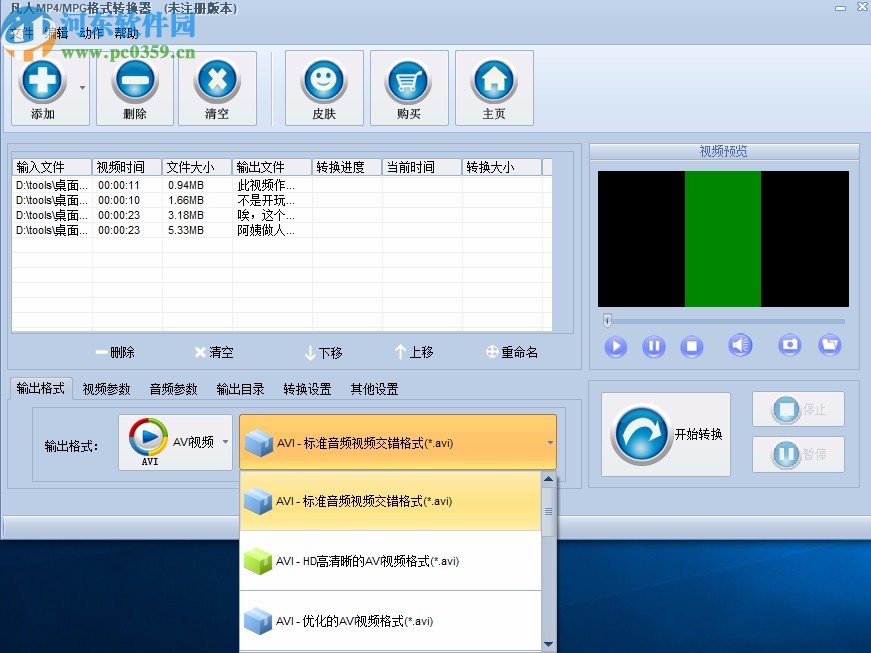The image size is (871, 653).
Task: Select AVI - HD高清晰的AV视频格式 from the list
Action: point(390,561)
